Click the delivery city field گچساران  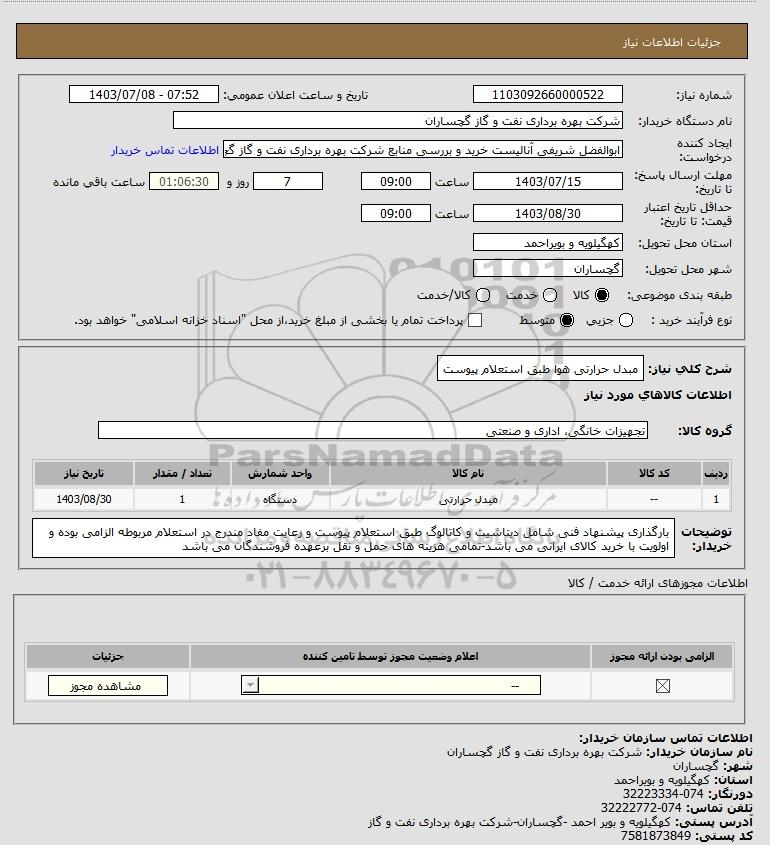click(x=547, y=268)
